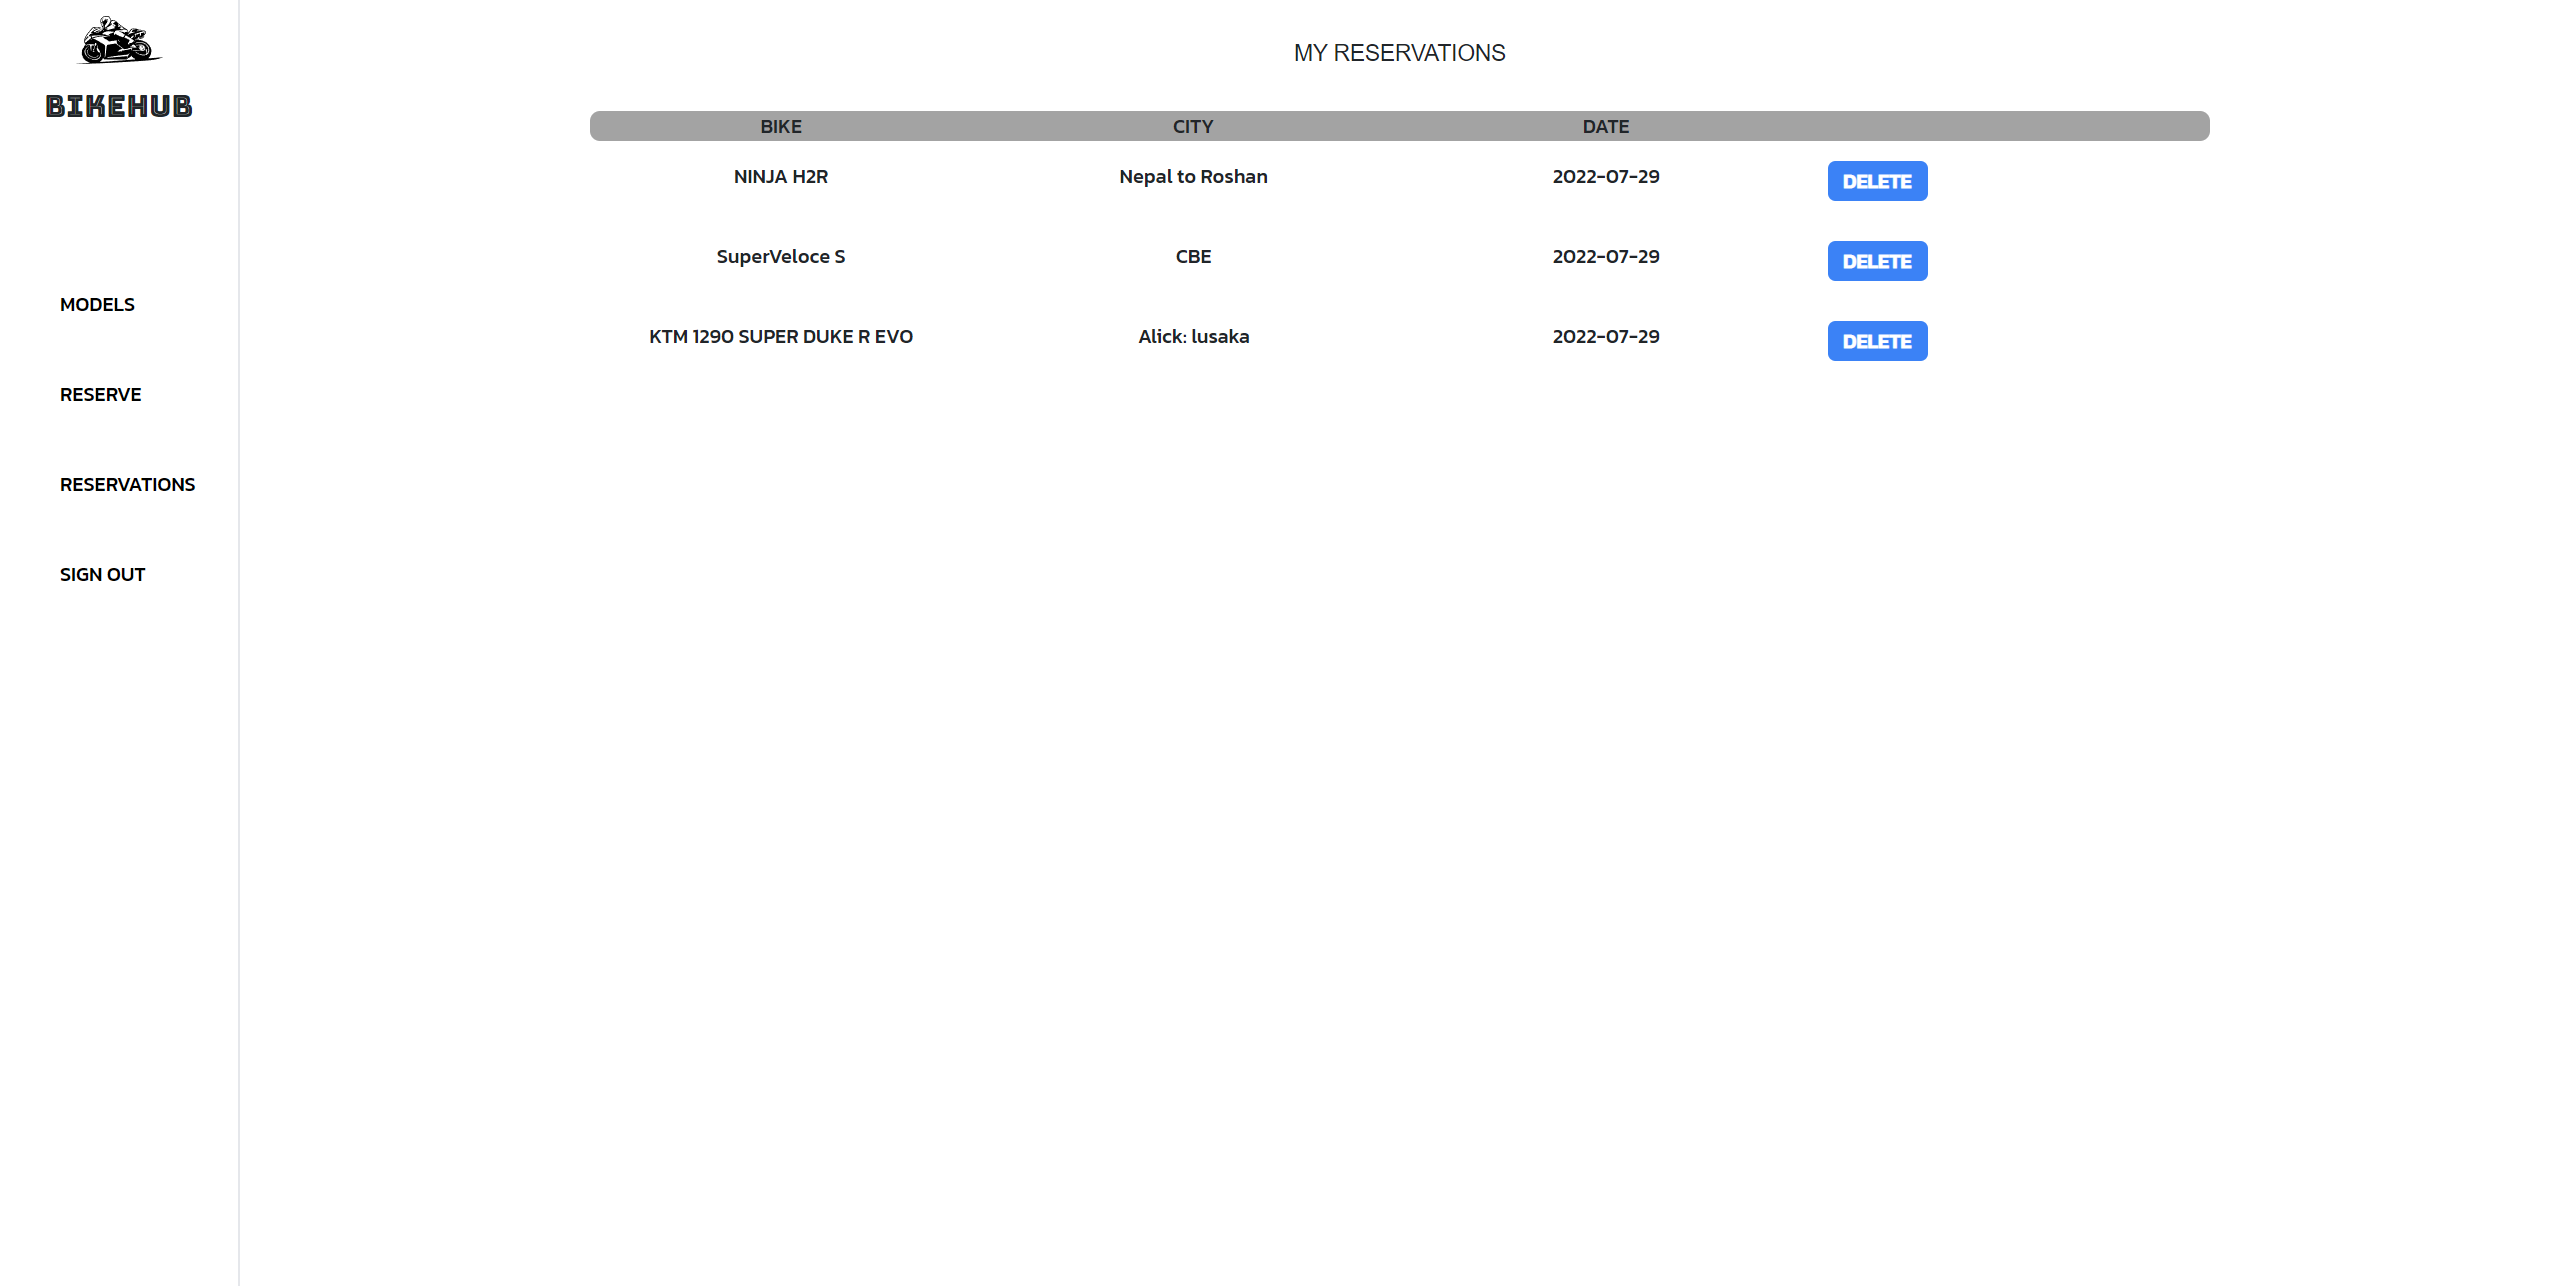Select the KTM 1290 SUPER DUKE R EVO text
This screenshot has width=2560, height=1286.
(x=780, y=337)
